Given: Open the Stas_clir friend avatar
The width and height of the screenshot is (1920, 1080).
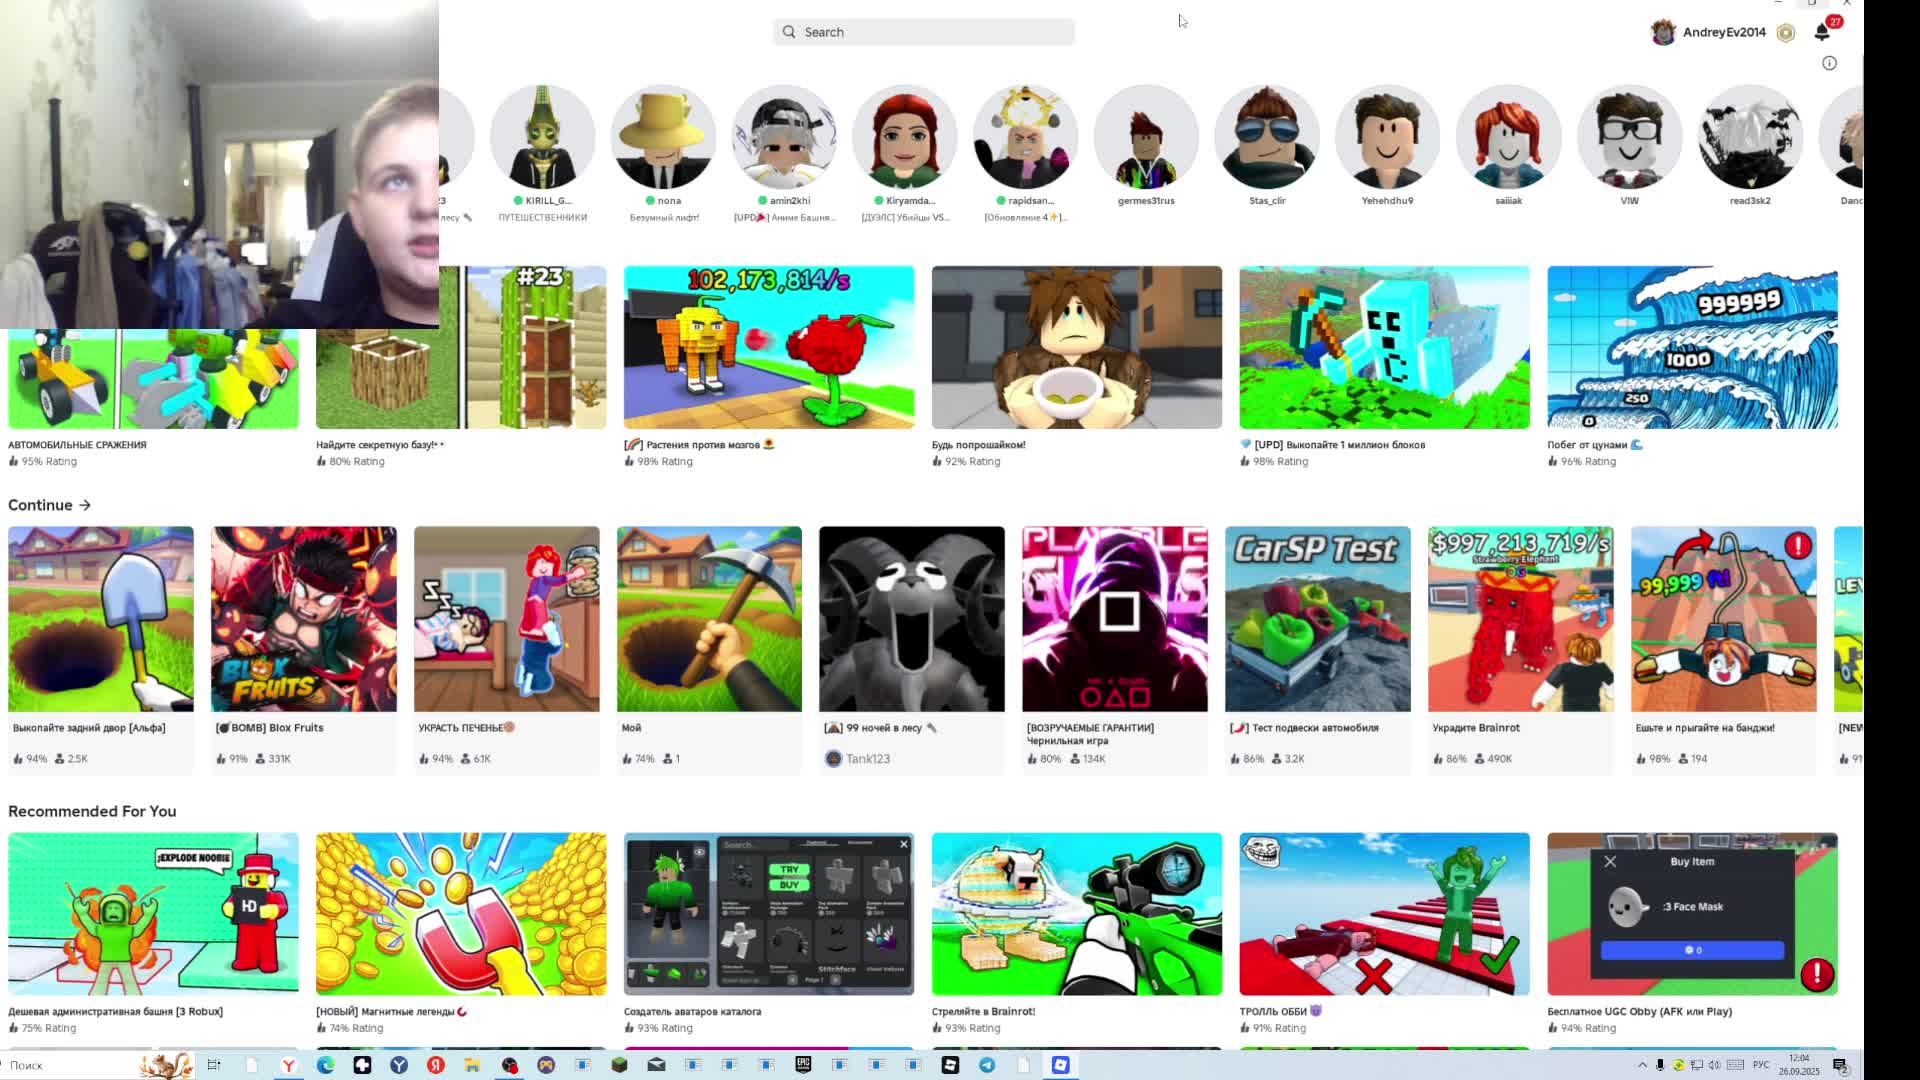Looking at the screenshot, I should (x=1266, y=138).
